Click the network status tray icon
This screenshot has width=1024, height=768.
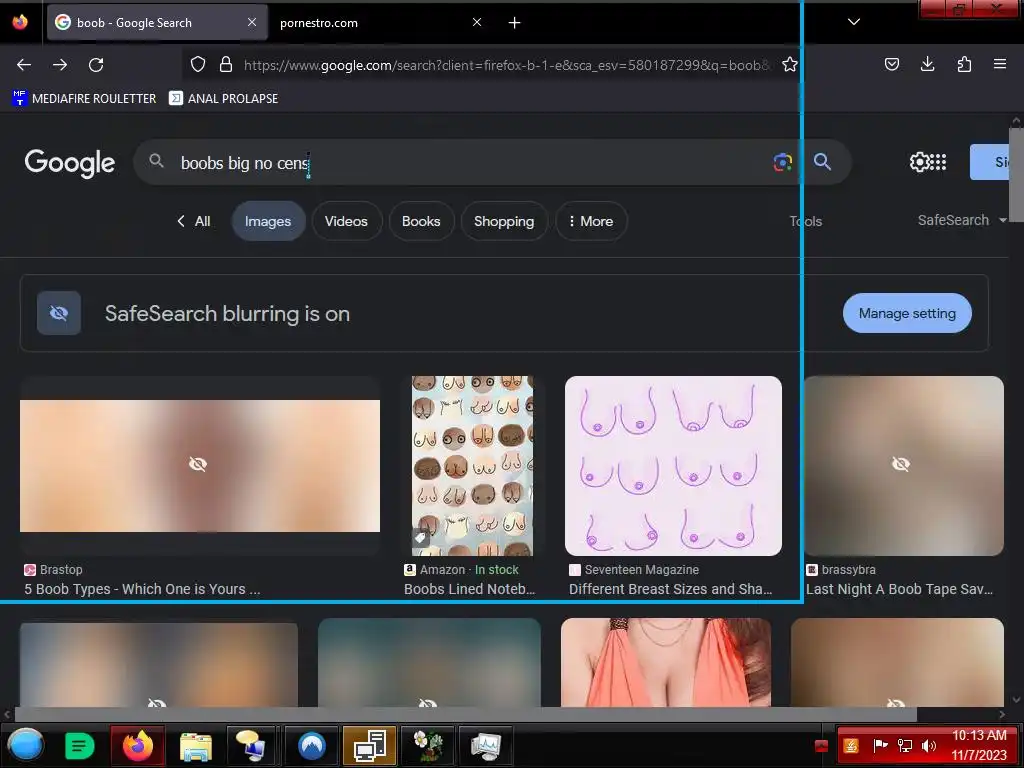[905, 746]
